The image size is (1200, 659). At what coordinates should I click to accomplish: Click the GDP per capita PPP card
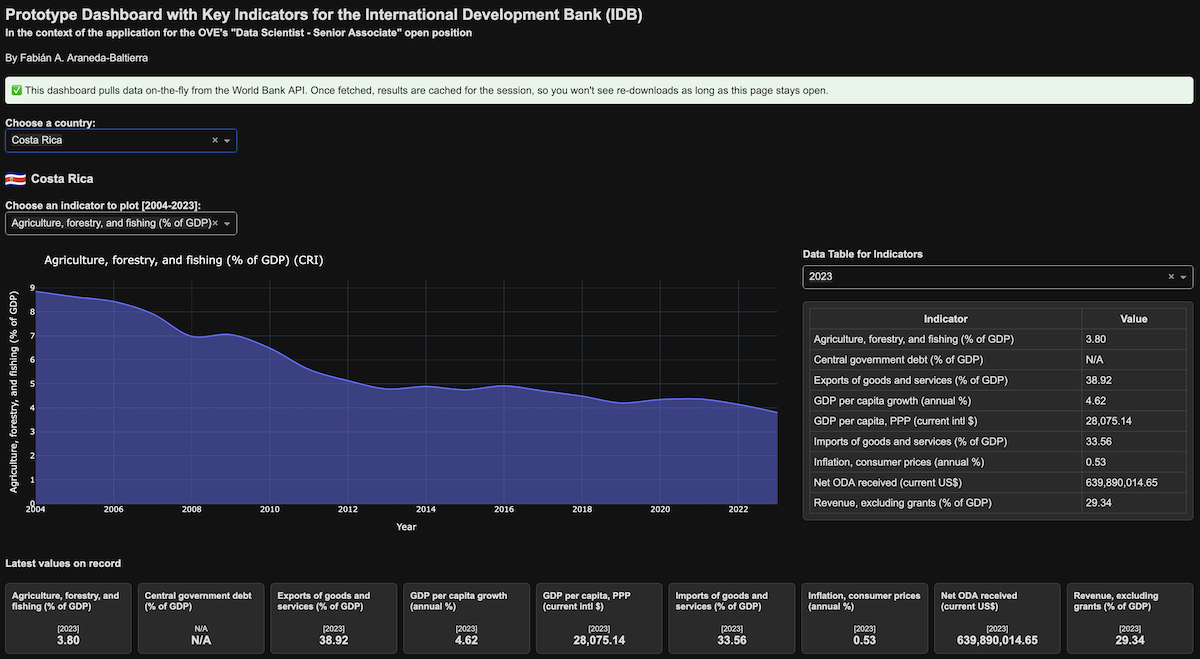599,618
